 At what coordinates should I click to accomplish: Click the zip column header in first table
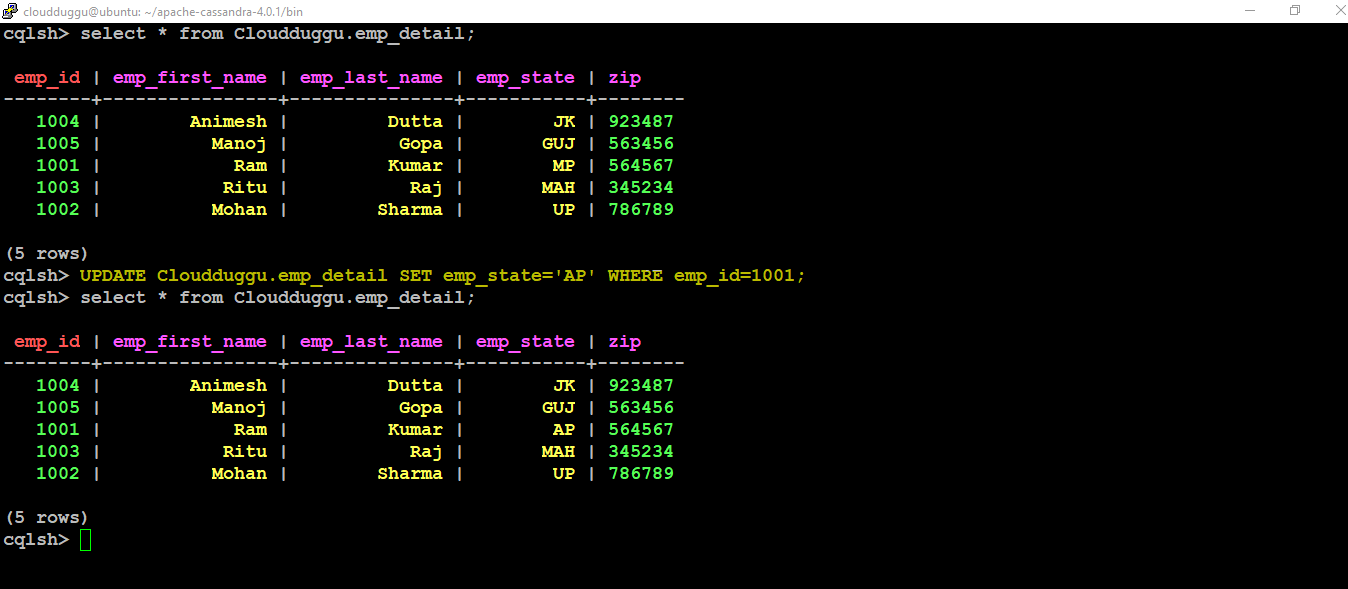(624, 78)
